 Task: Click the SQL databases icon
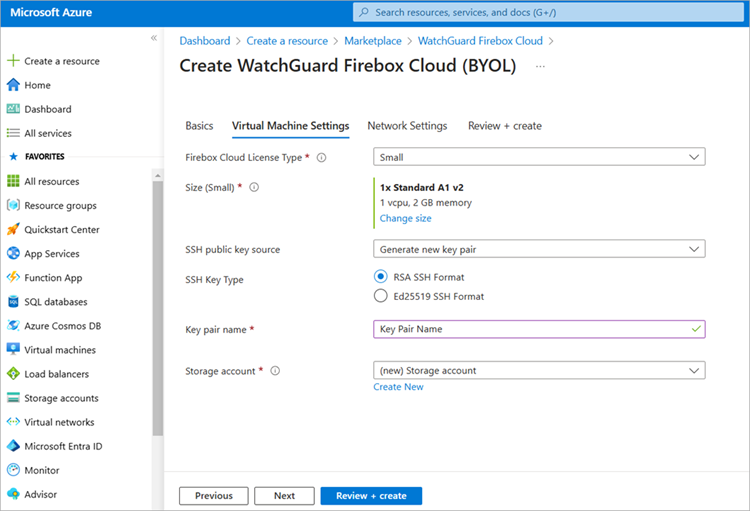[x=13, y=301]
